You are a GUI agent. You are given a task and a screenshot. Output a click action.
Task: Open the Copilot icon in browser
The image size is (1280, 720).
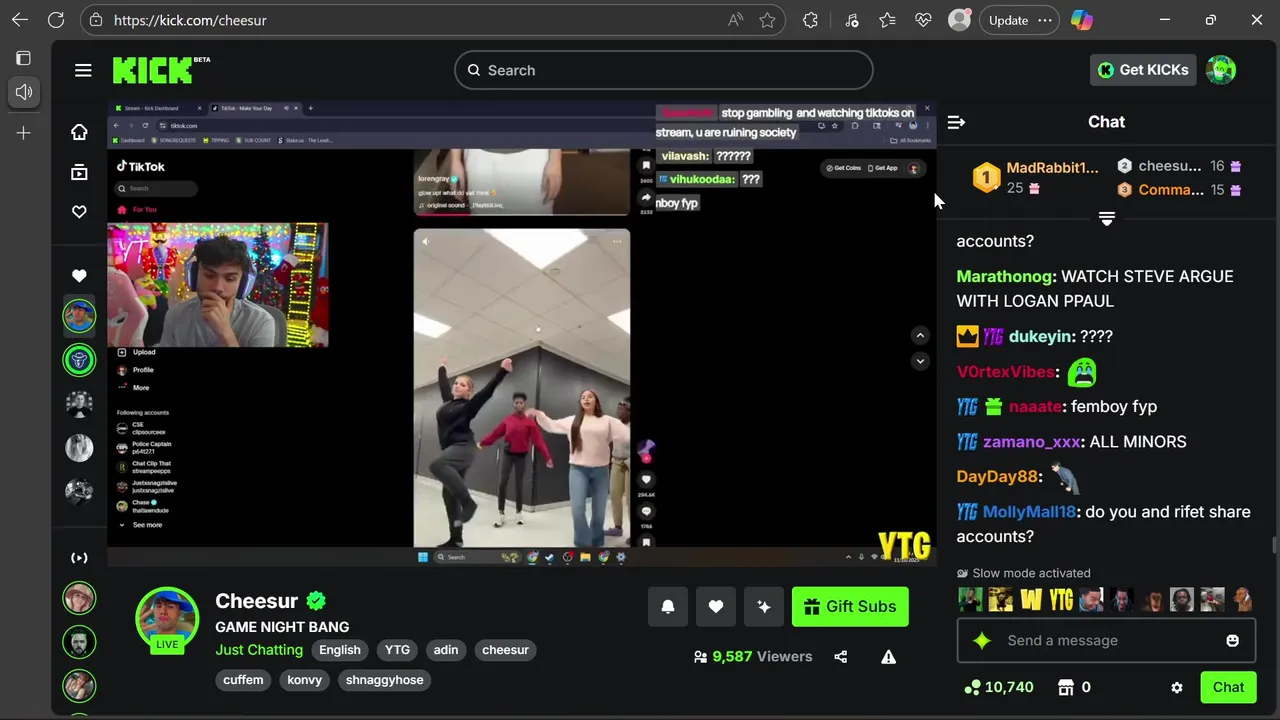point(1082,20)
